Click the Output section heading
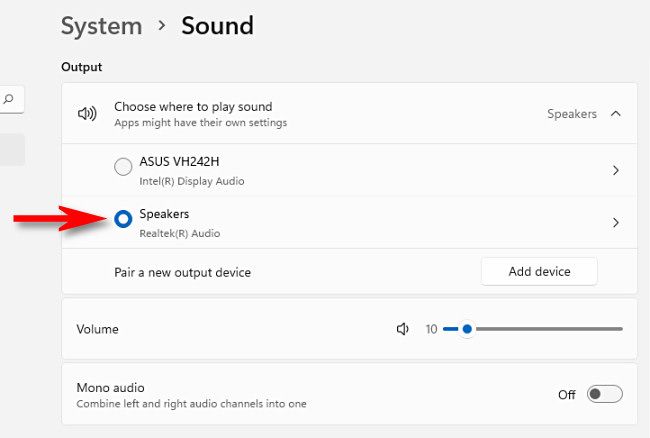Screen dimensions: 650x438 (82, 67)
